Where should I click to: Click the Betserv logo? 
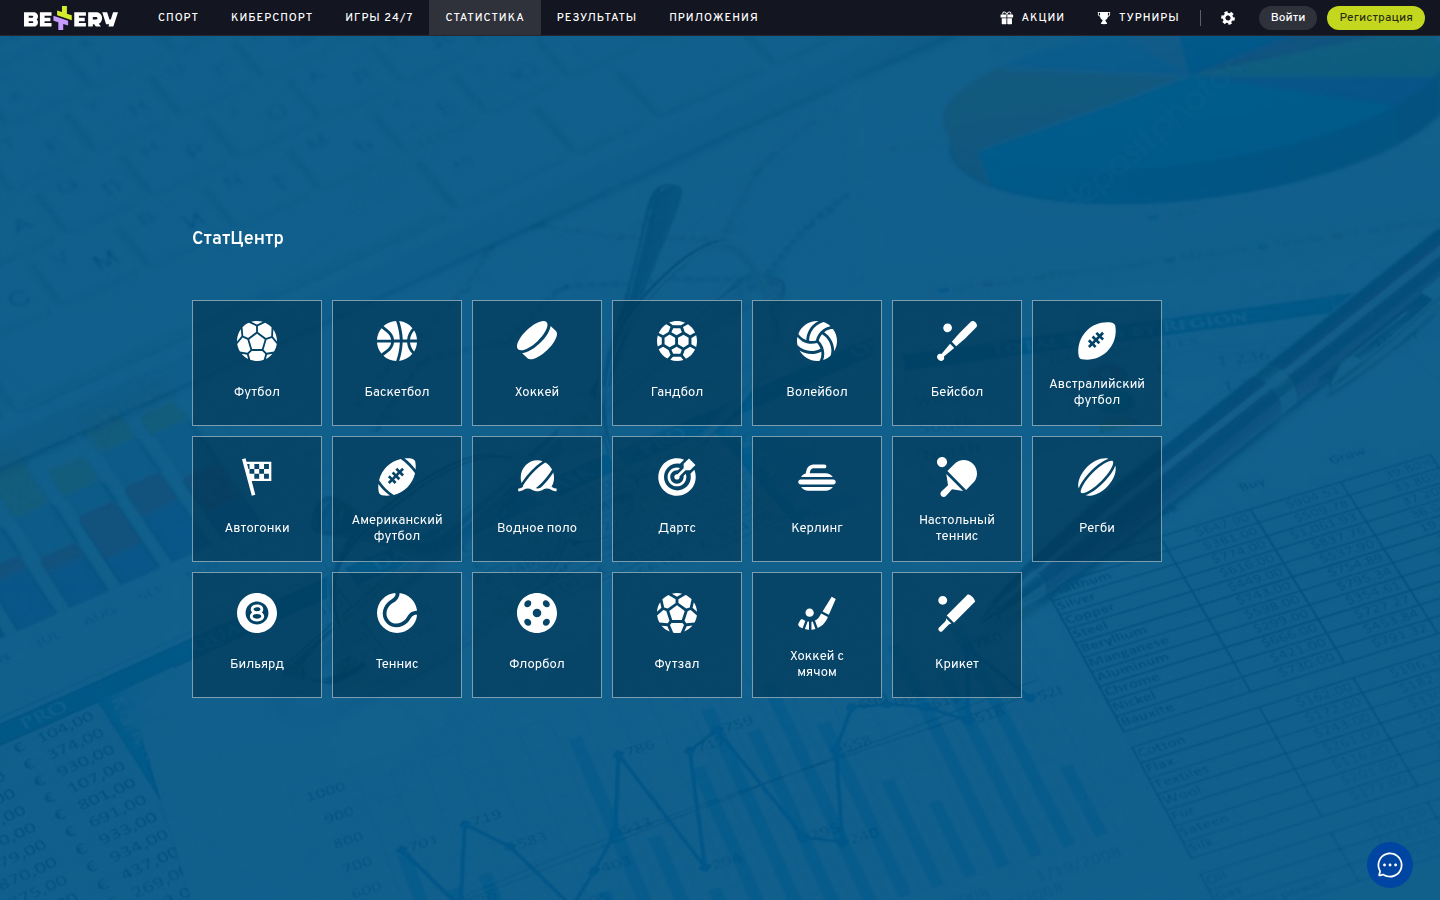coord(71,18)
